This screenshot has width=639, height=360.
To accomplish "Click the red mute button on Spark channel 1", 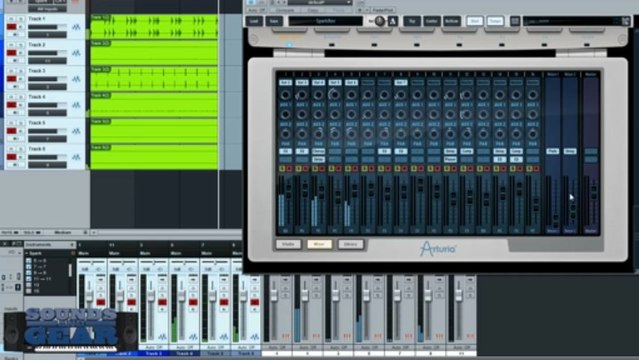I will (289, 168).
